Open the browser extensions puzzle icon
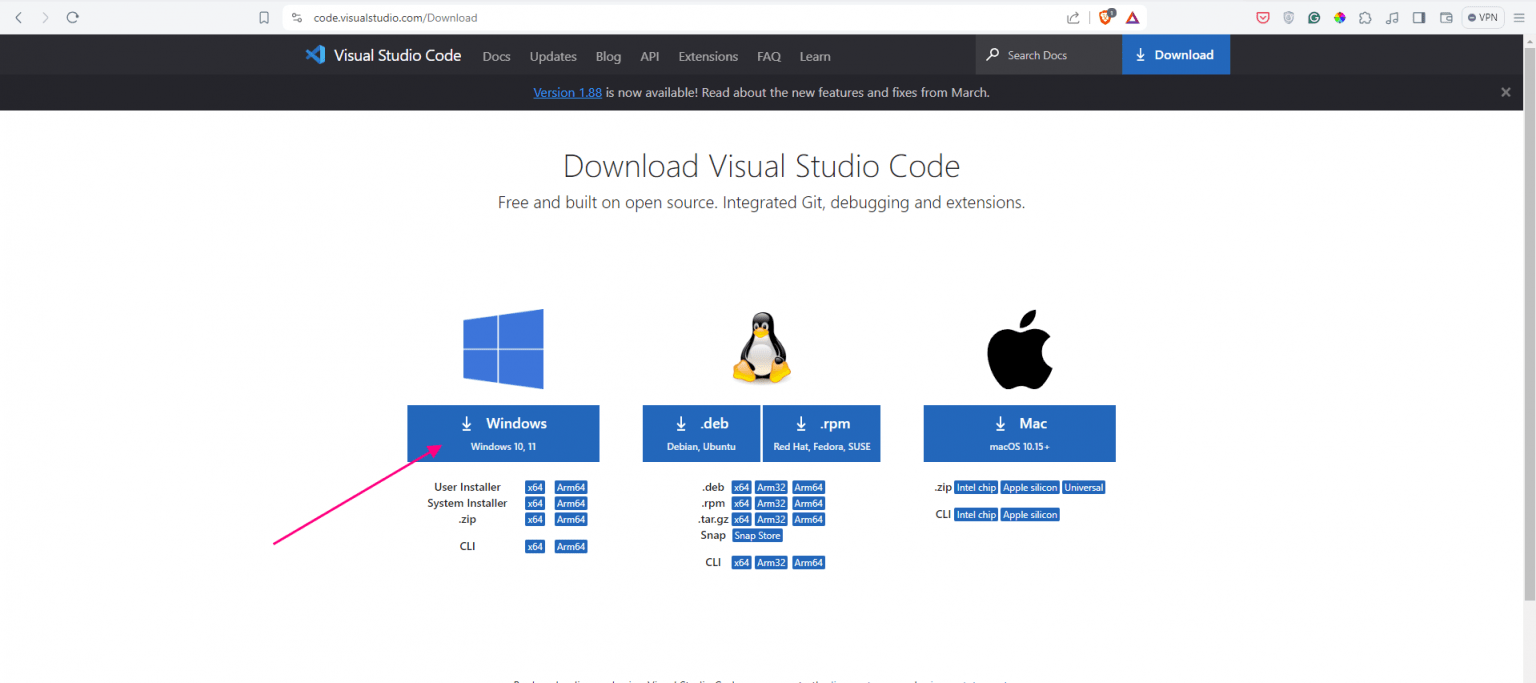 [x=1365, y=17]
